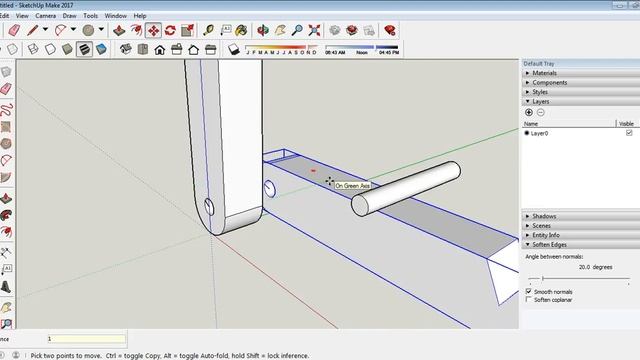Image resolution: width=640 pixels, height=360 pixels.
Task: Select the Paint Bucket tool
Action: click(x=242, y=30)
